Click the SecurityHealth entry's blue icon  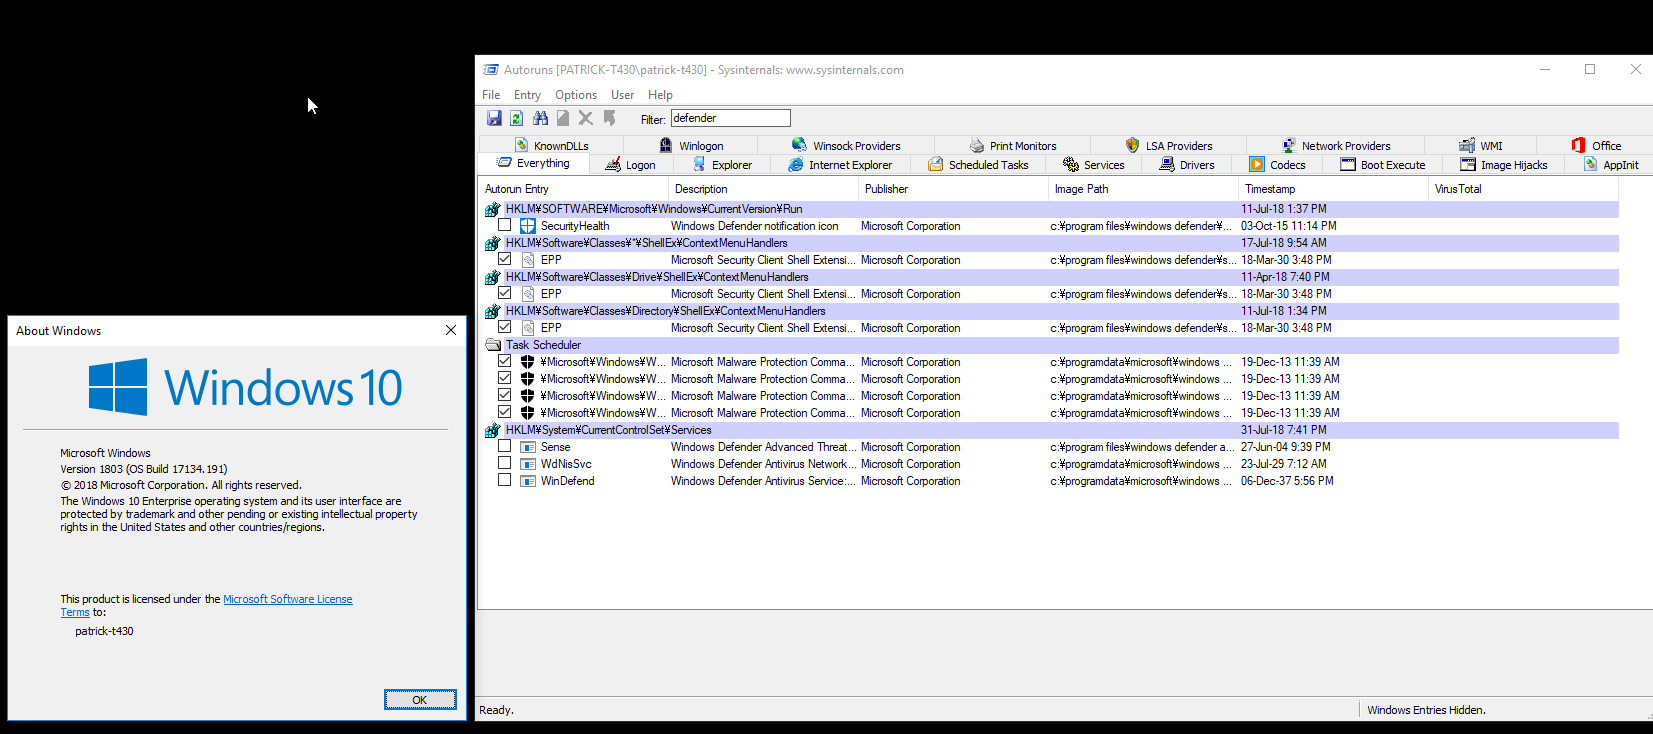click(x=527, y=226)
